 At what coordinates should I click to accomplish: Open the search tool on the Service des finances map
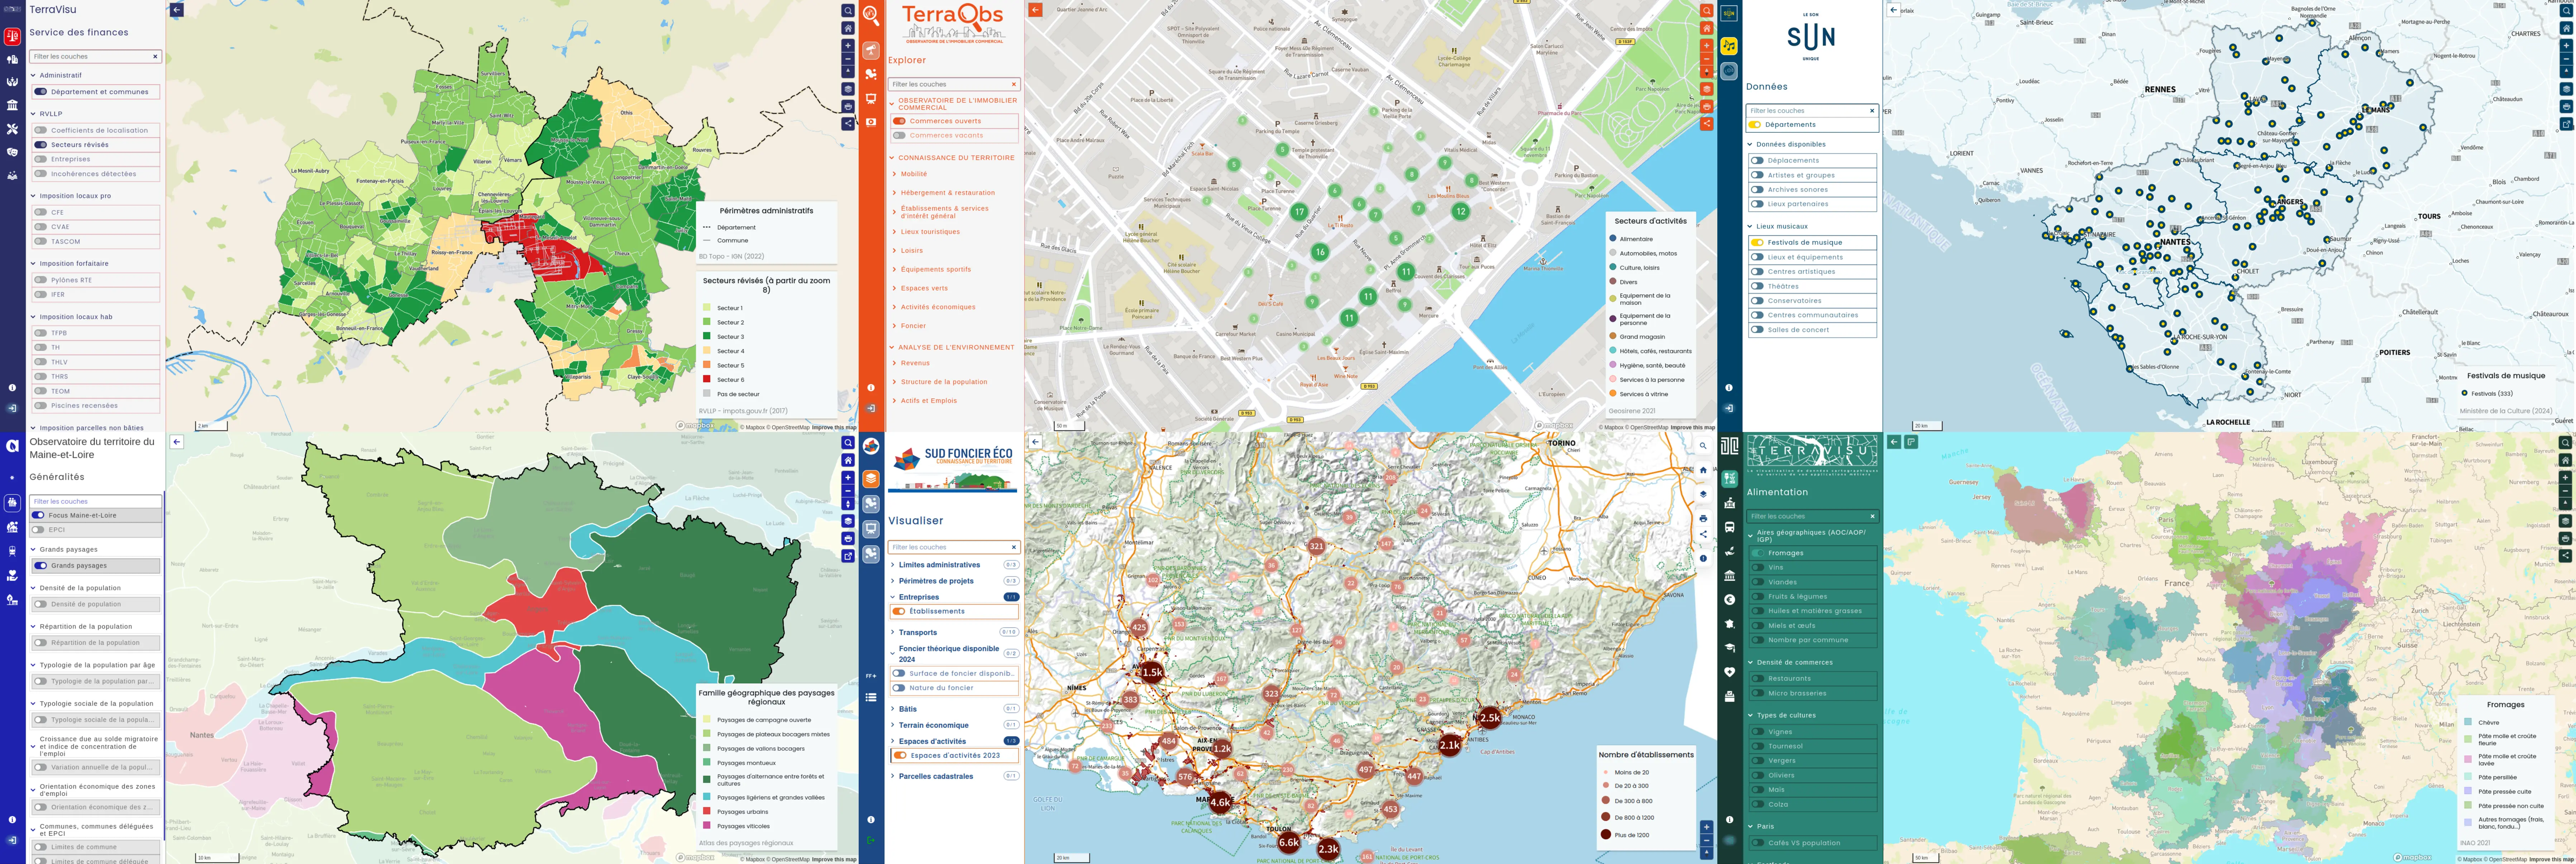coord(848,11)
